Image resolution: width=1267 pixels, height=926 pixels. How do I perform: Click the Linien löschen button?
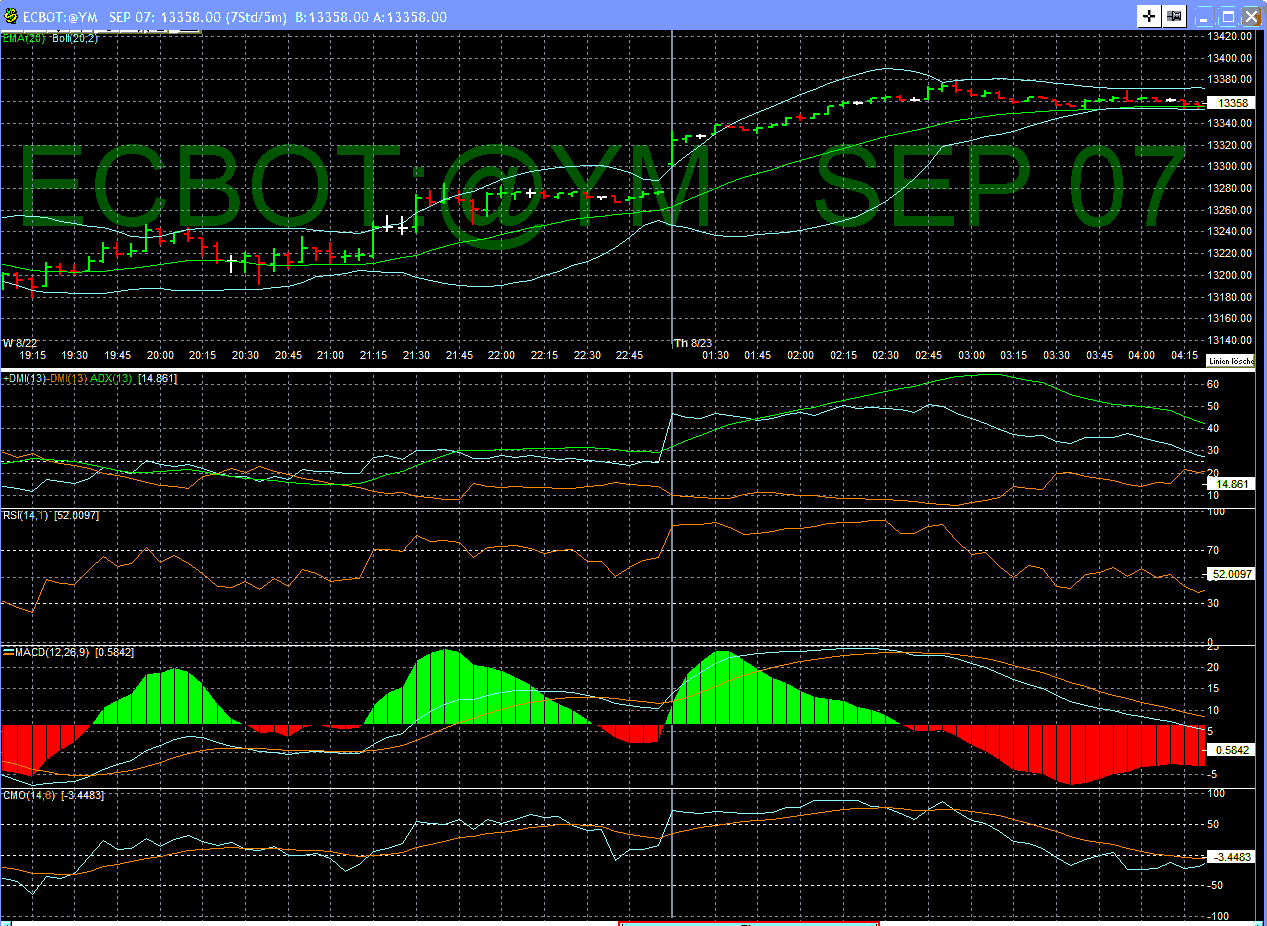click(x=1229, y=359)
